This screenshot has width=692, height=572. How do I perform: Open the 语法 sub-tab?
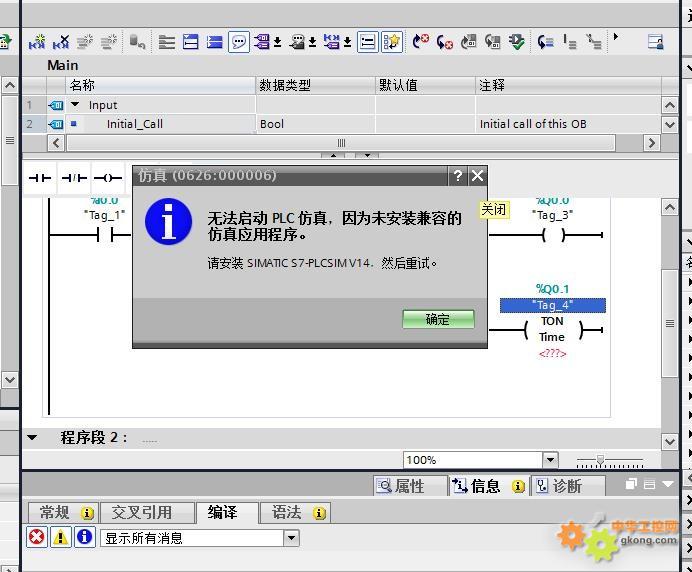tap(294, 512)
